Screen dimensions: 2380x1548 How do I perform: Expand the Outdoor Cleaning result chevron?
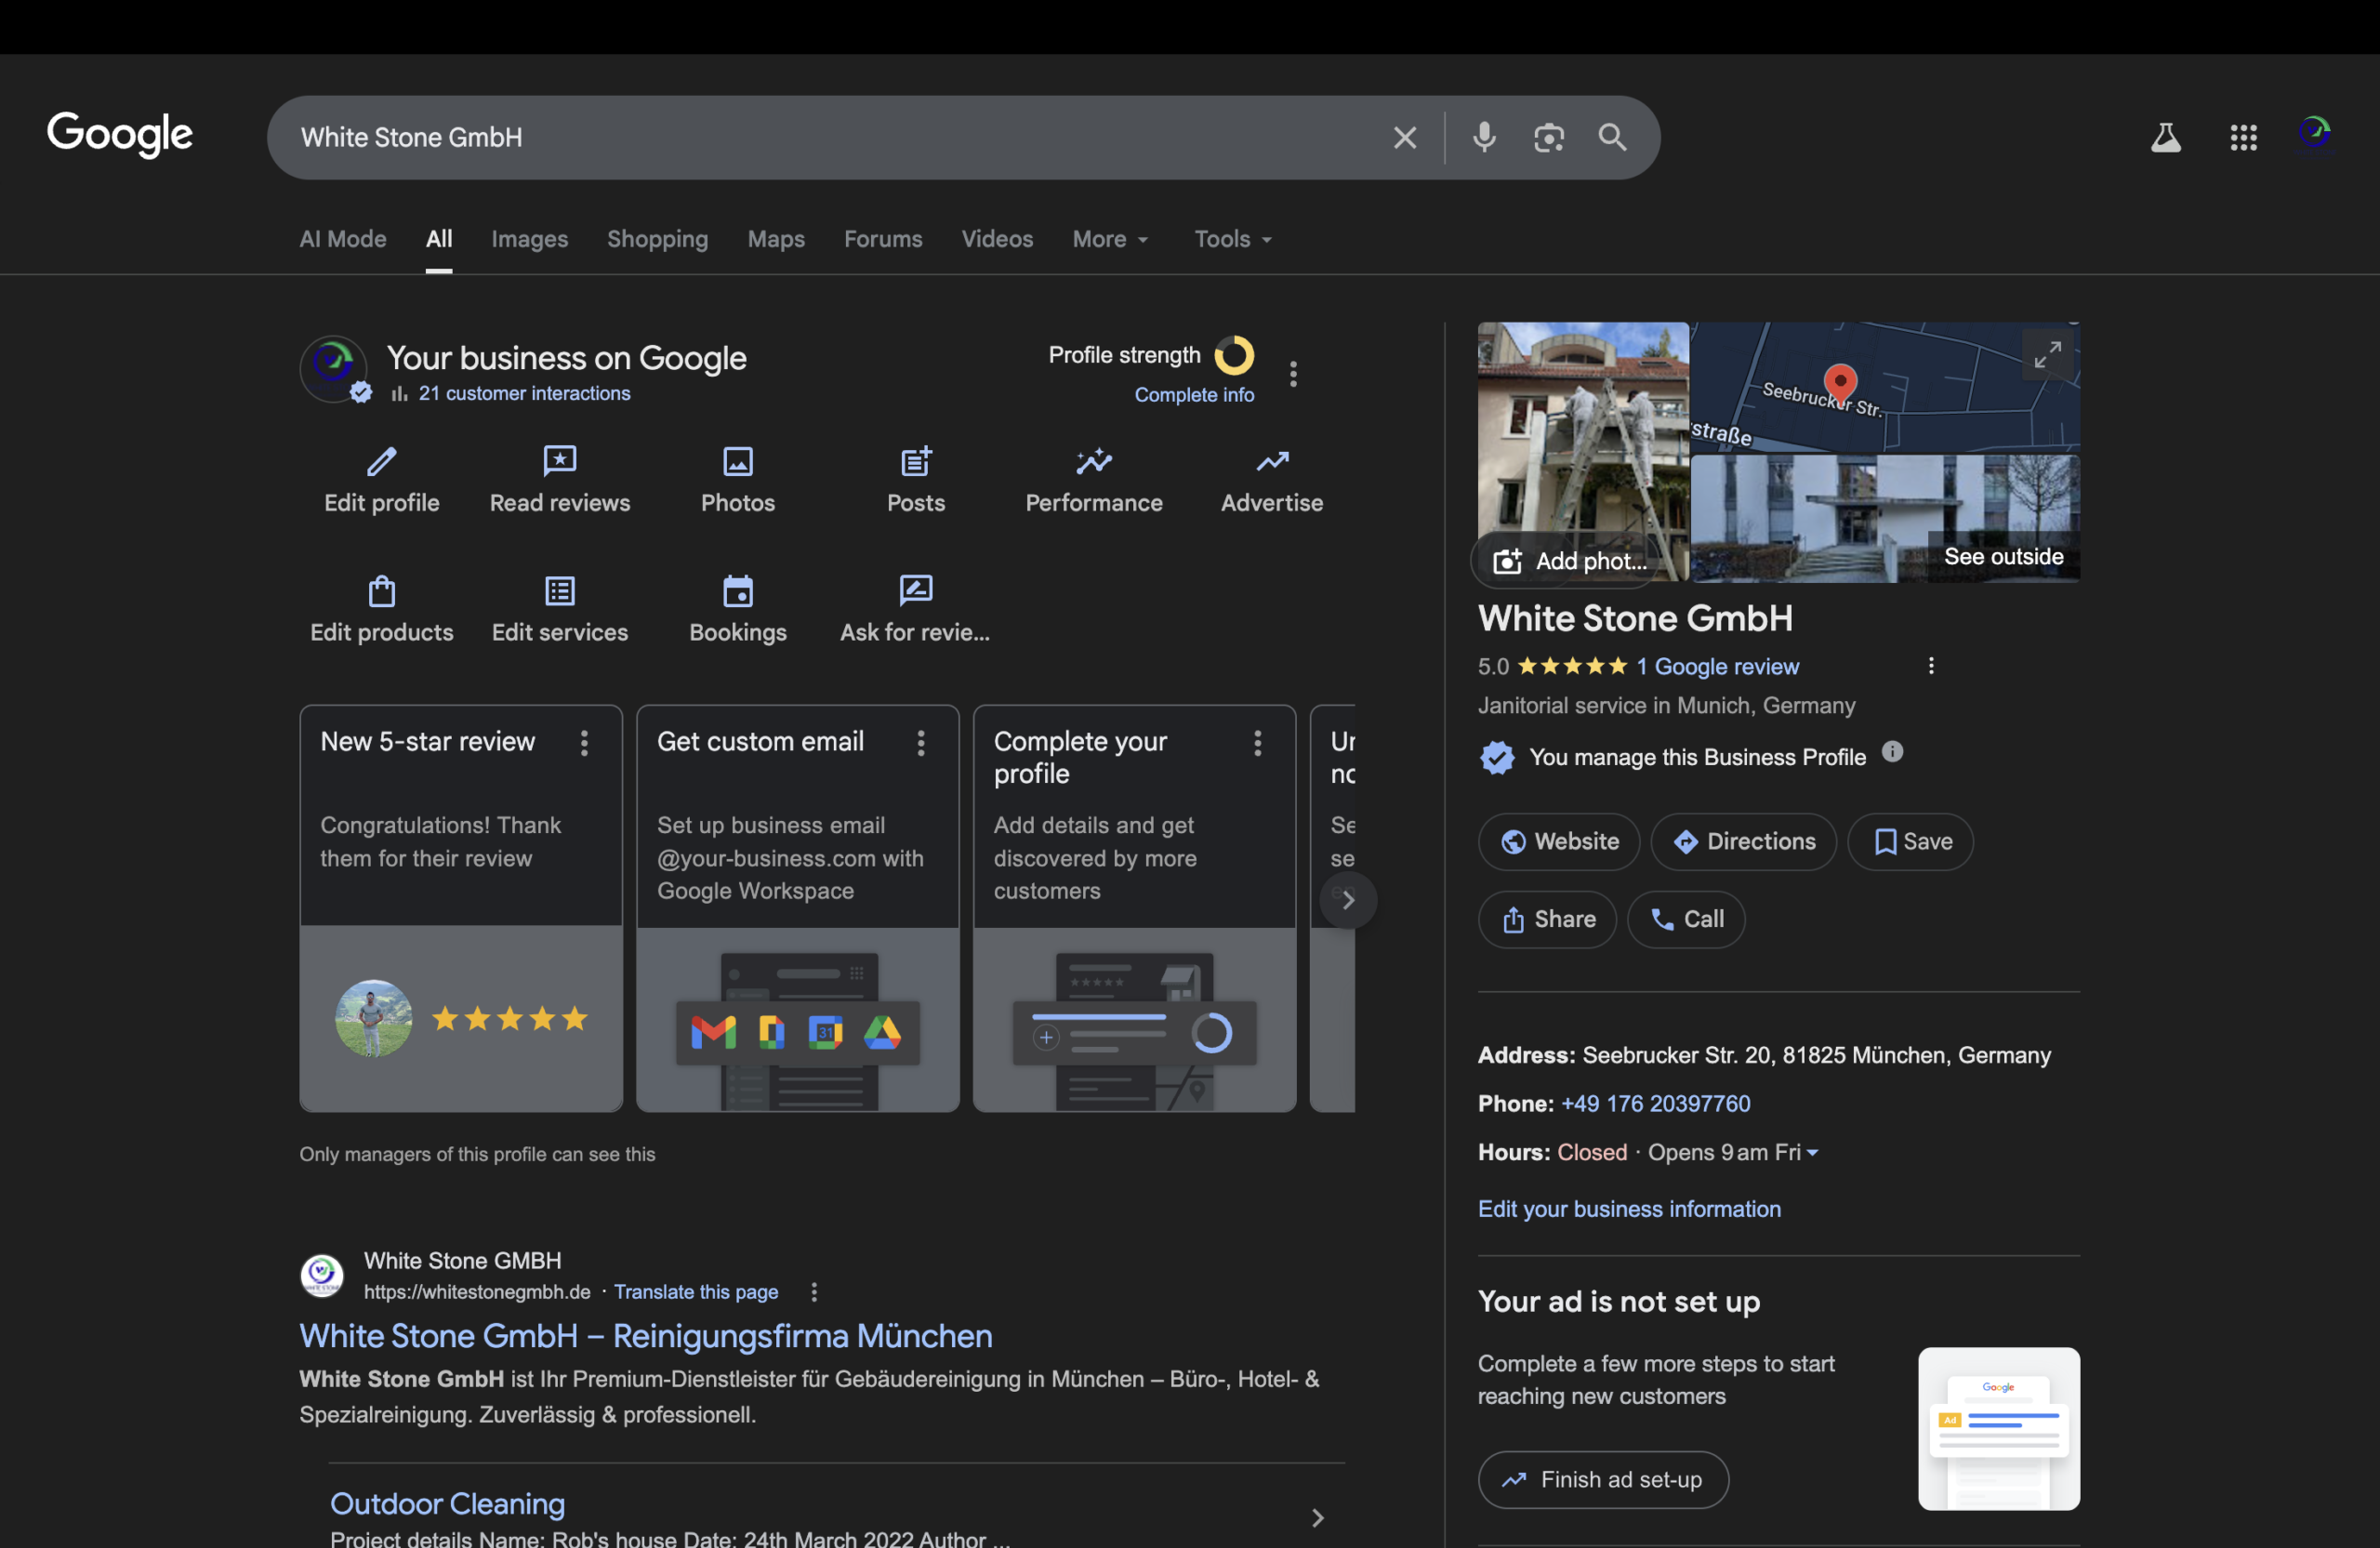1317,1518
